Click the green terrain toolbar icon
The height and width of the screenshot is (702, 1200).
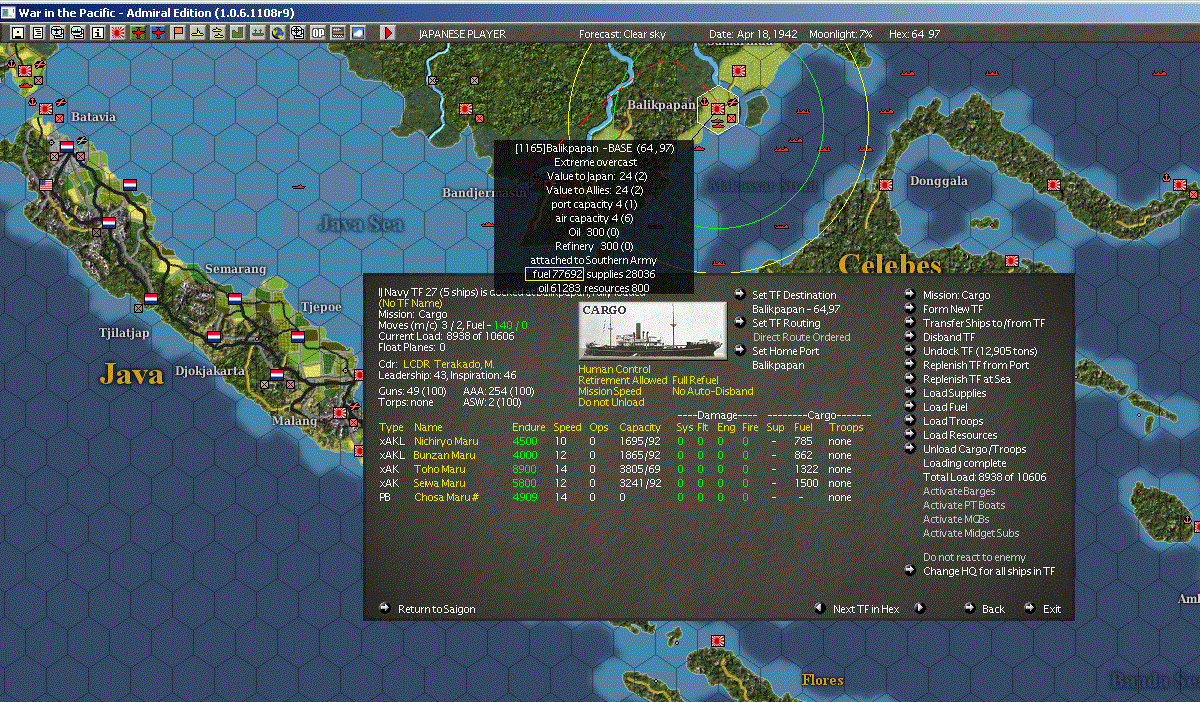click(238, 33)
